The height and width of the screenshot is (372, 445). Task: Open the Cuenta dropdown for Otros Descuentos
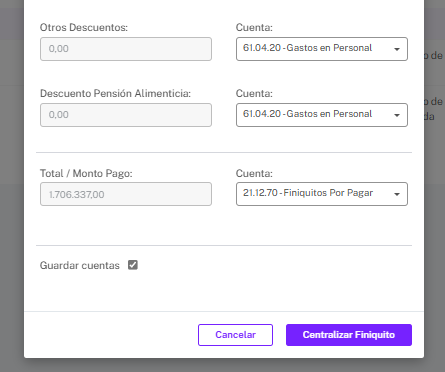click(322, 49)
